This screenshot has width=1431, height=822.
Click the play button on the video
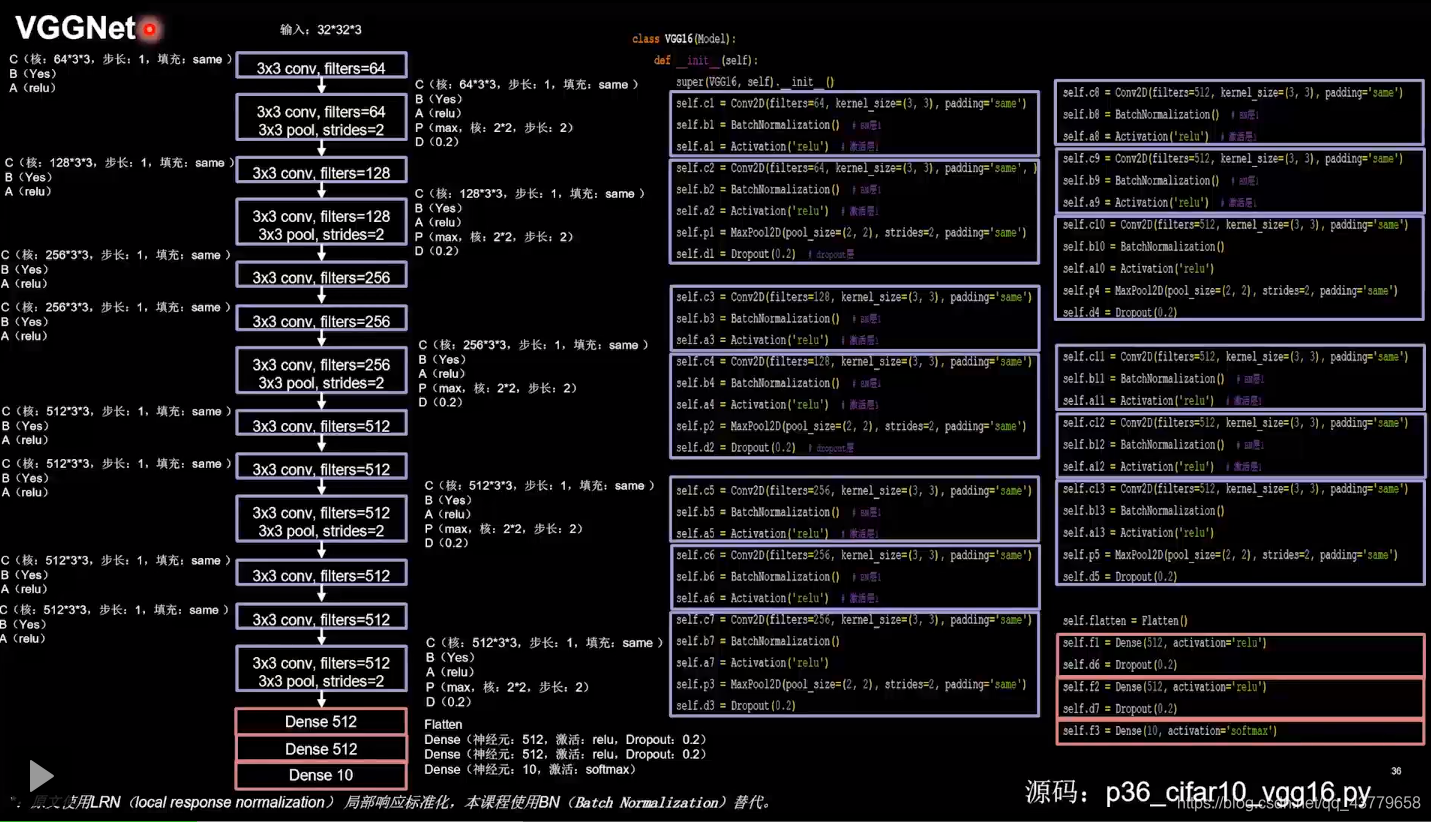pos(40,776)
